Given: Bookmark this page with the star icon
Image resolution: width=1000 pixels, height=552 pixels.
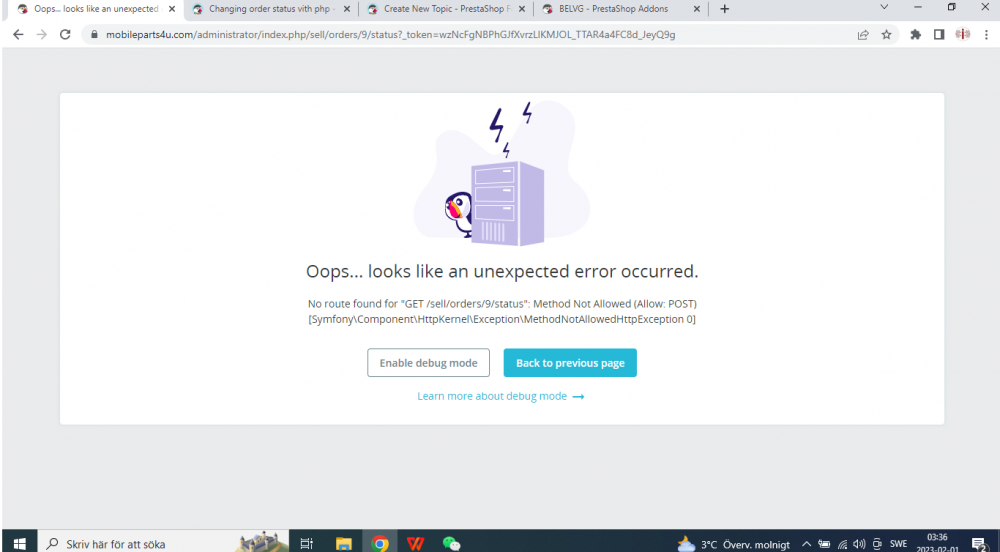Looking at the screenshot, I should (886, 35).
